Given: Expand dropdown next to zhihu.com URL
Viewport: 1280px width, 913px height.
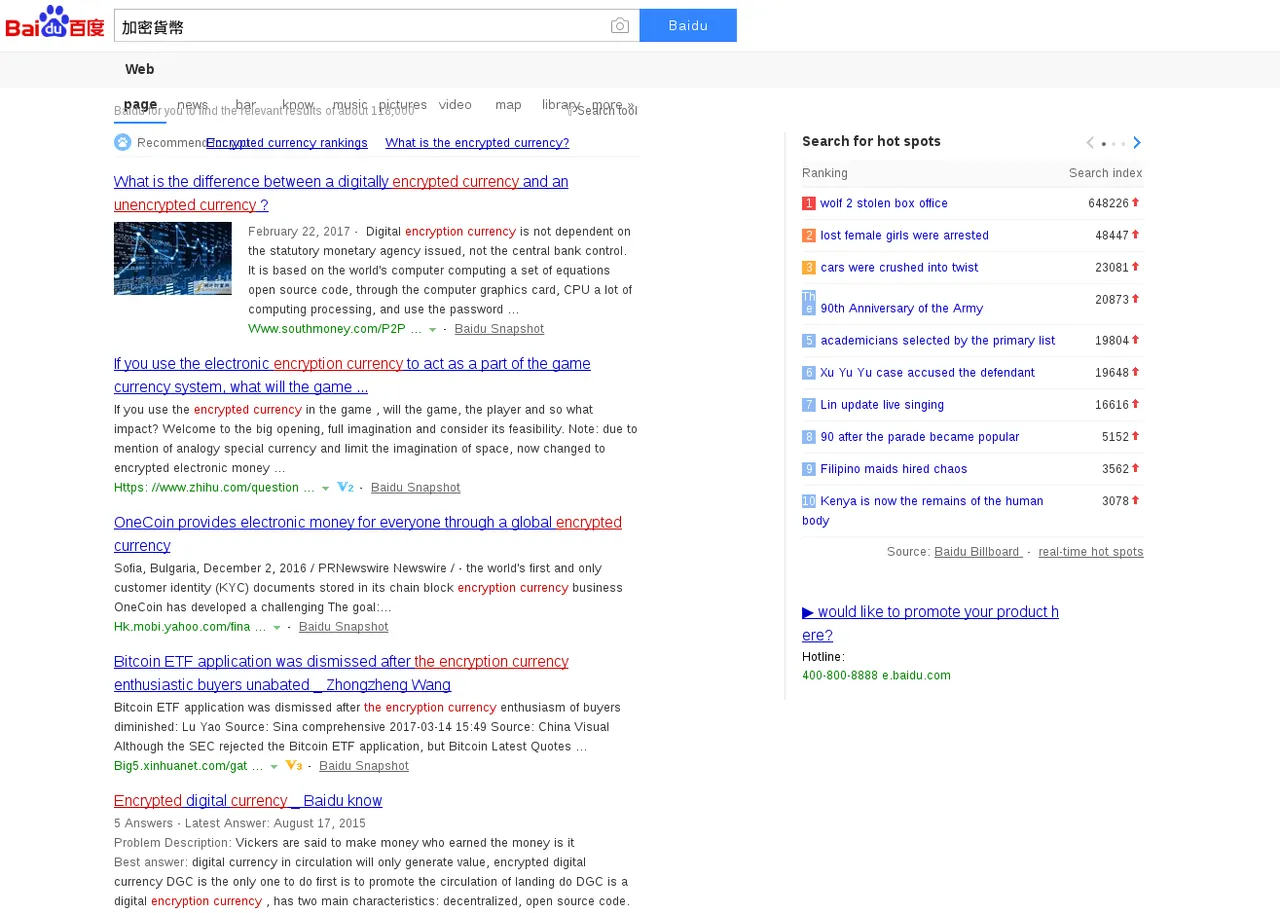Looking at the screenshot, I should [x=325, y=489].
